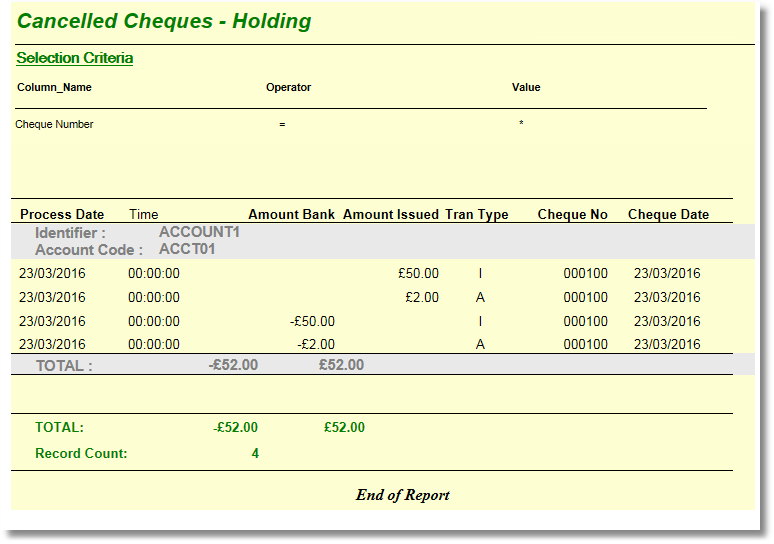The height and width of the screenshot is (544, 774).
Task: Select the ACCT01 account code value
Action: click(187, 249)
